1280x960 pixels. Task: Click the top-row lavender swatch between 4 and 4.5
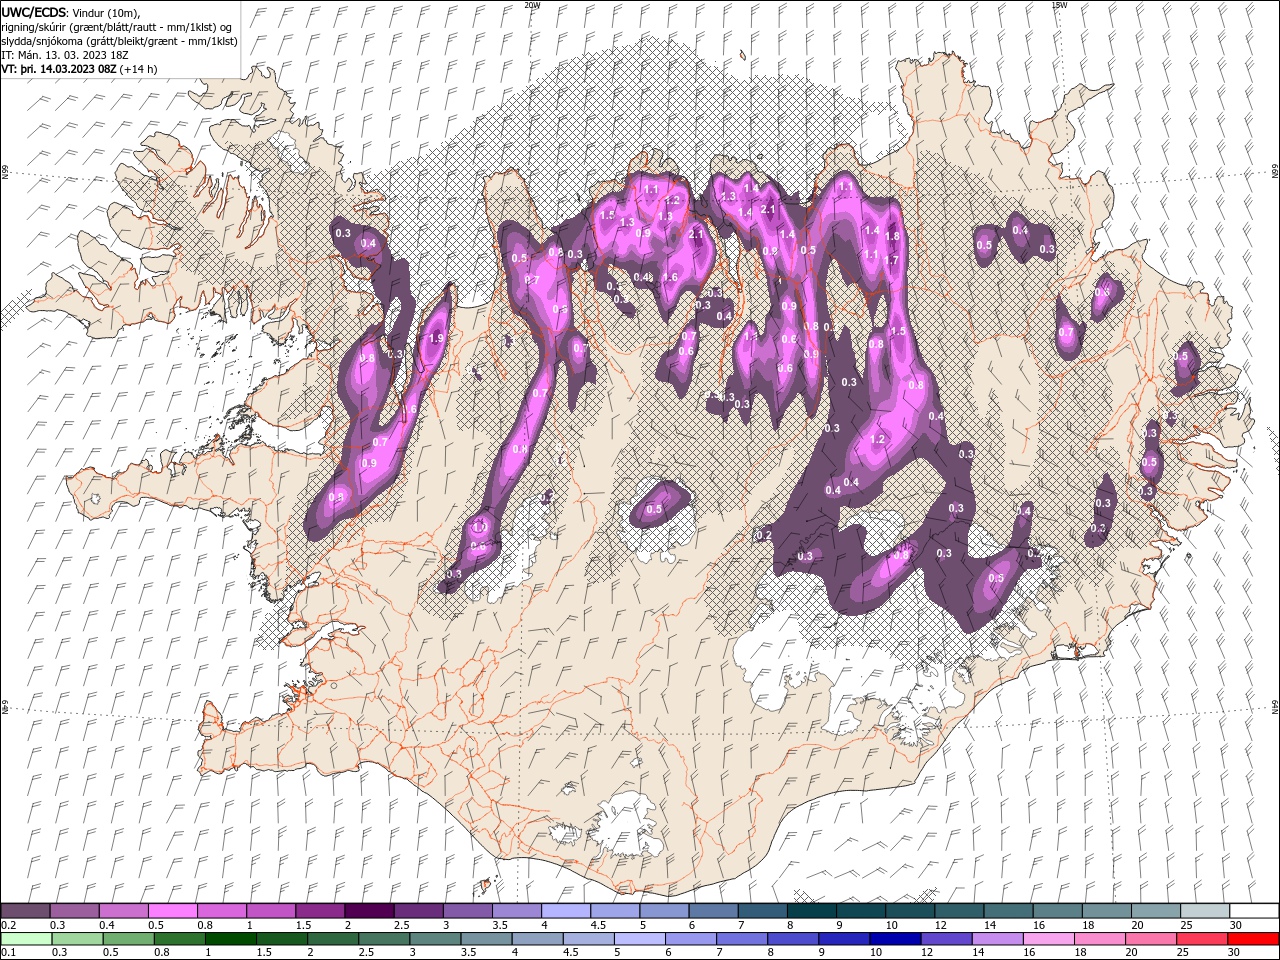click(x=566, y=911)
